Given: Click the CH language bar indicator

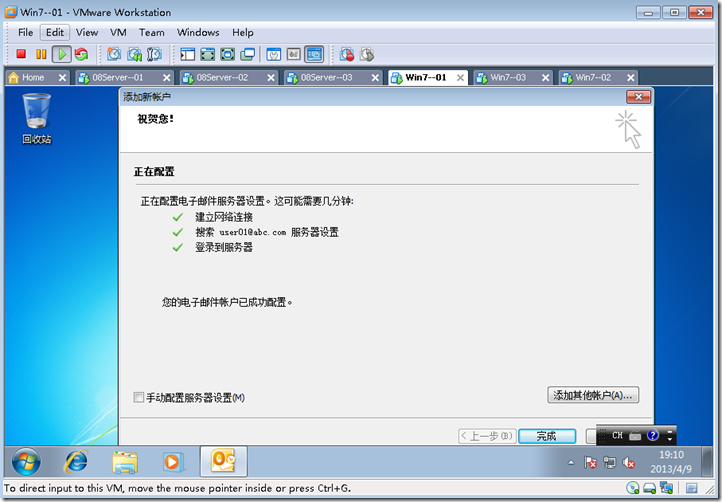Looking at the screenshot, I should (x=617, y=435).
